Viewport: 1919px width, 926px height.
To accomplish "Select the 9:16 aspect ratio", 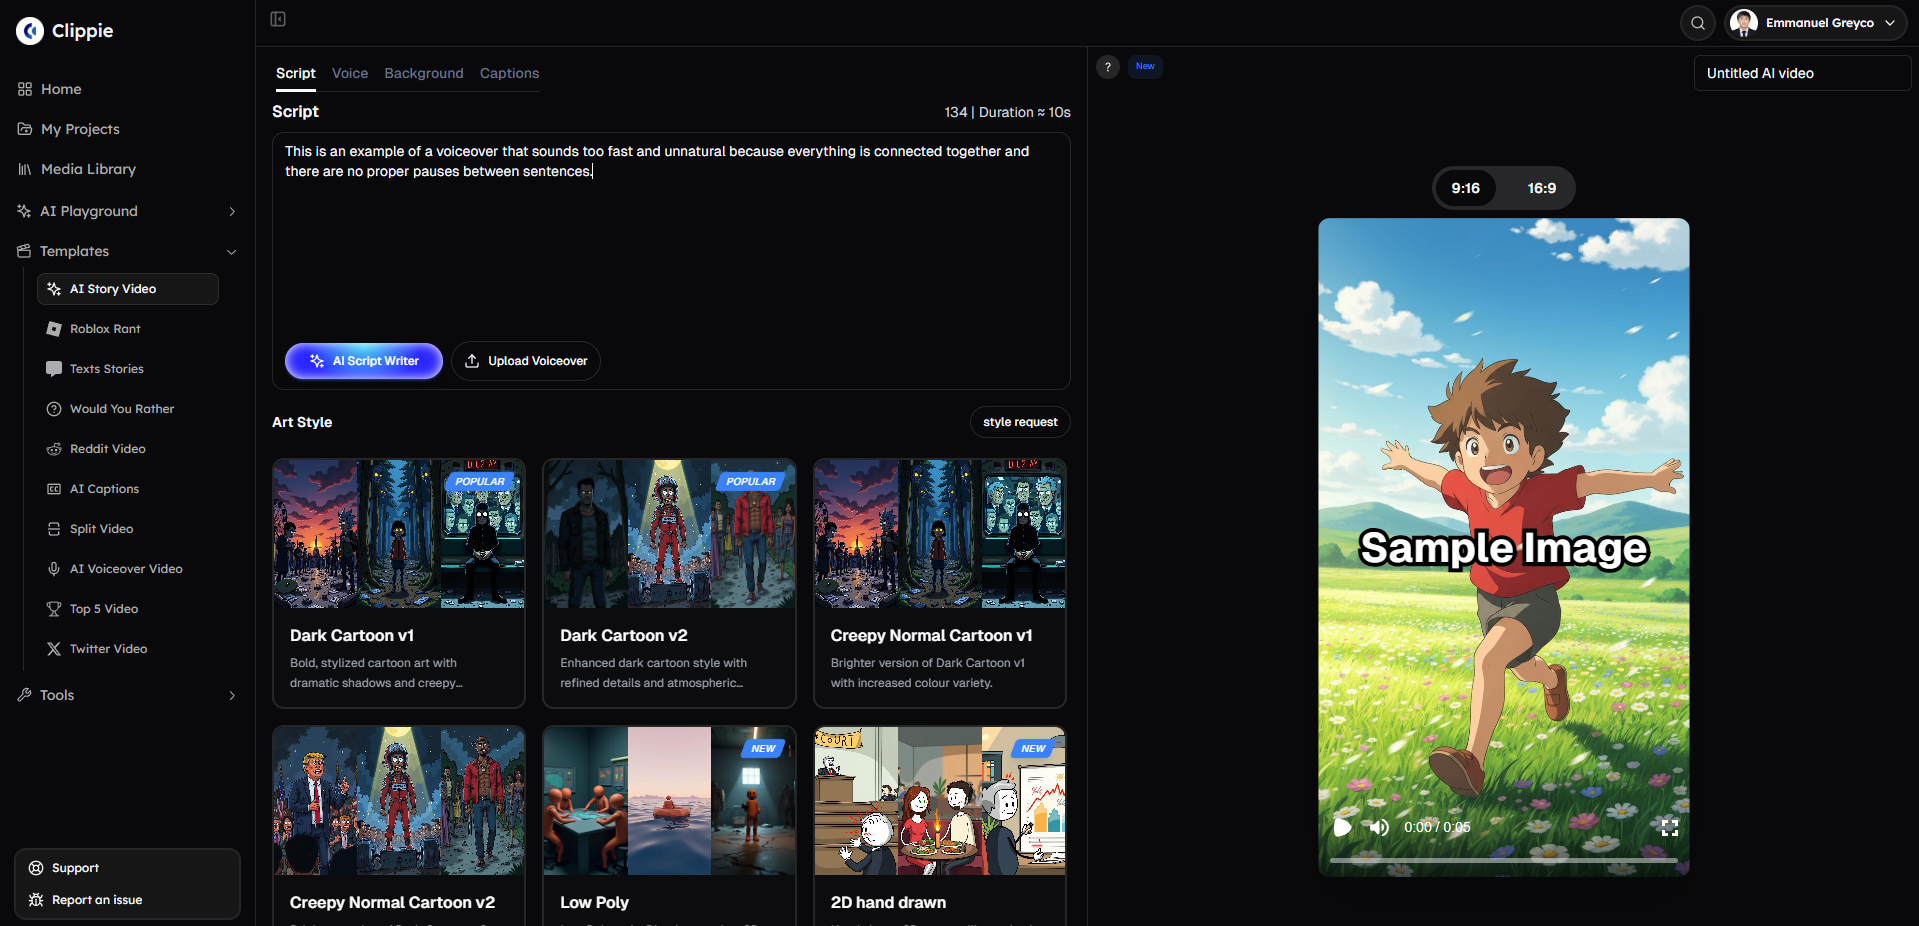I will (1466, 188).
